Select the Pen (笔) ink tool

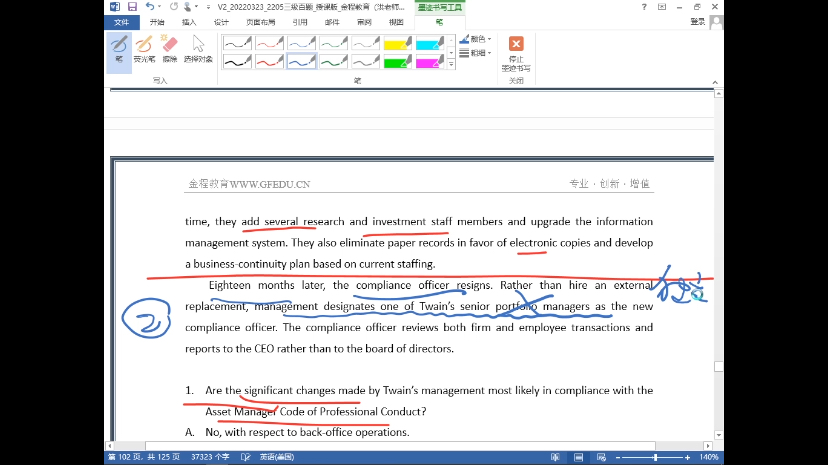coord(118,48)
